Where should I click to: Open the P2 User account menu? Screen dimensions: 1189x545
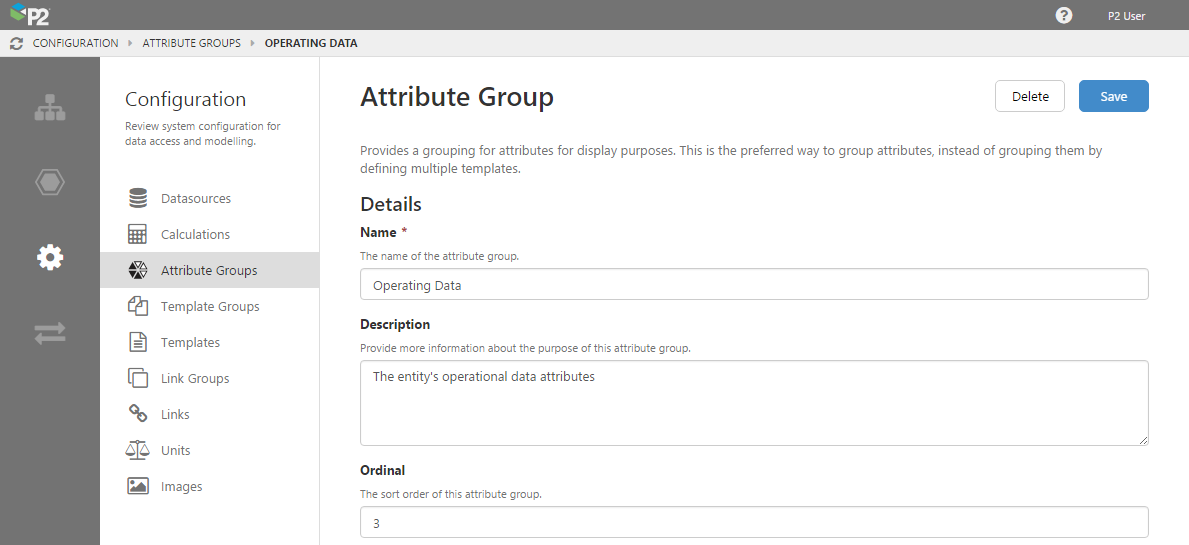tap(1126, 16)
